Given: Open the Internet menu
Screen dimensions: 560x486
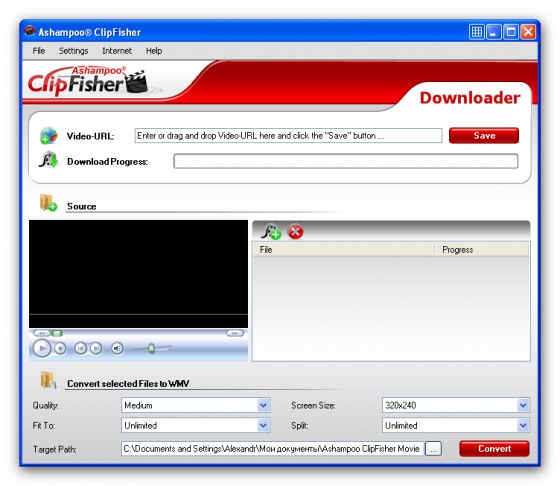Looking at the screenshot, I should click(x=117, y=51).
